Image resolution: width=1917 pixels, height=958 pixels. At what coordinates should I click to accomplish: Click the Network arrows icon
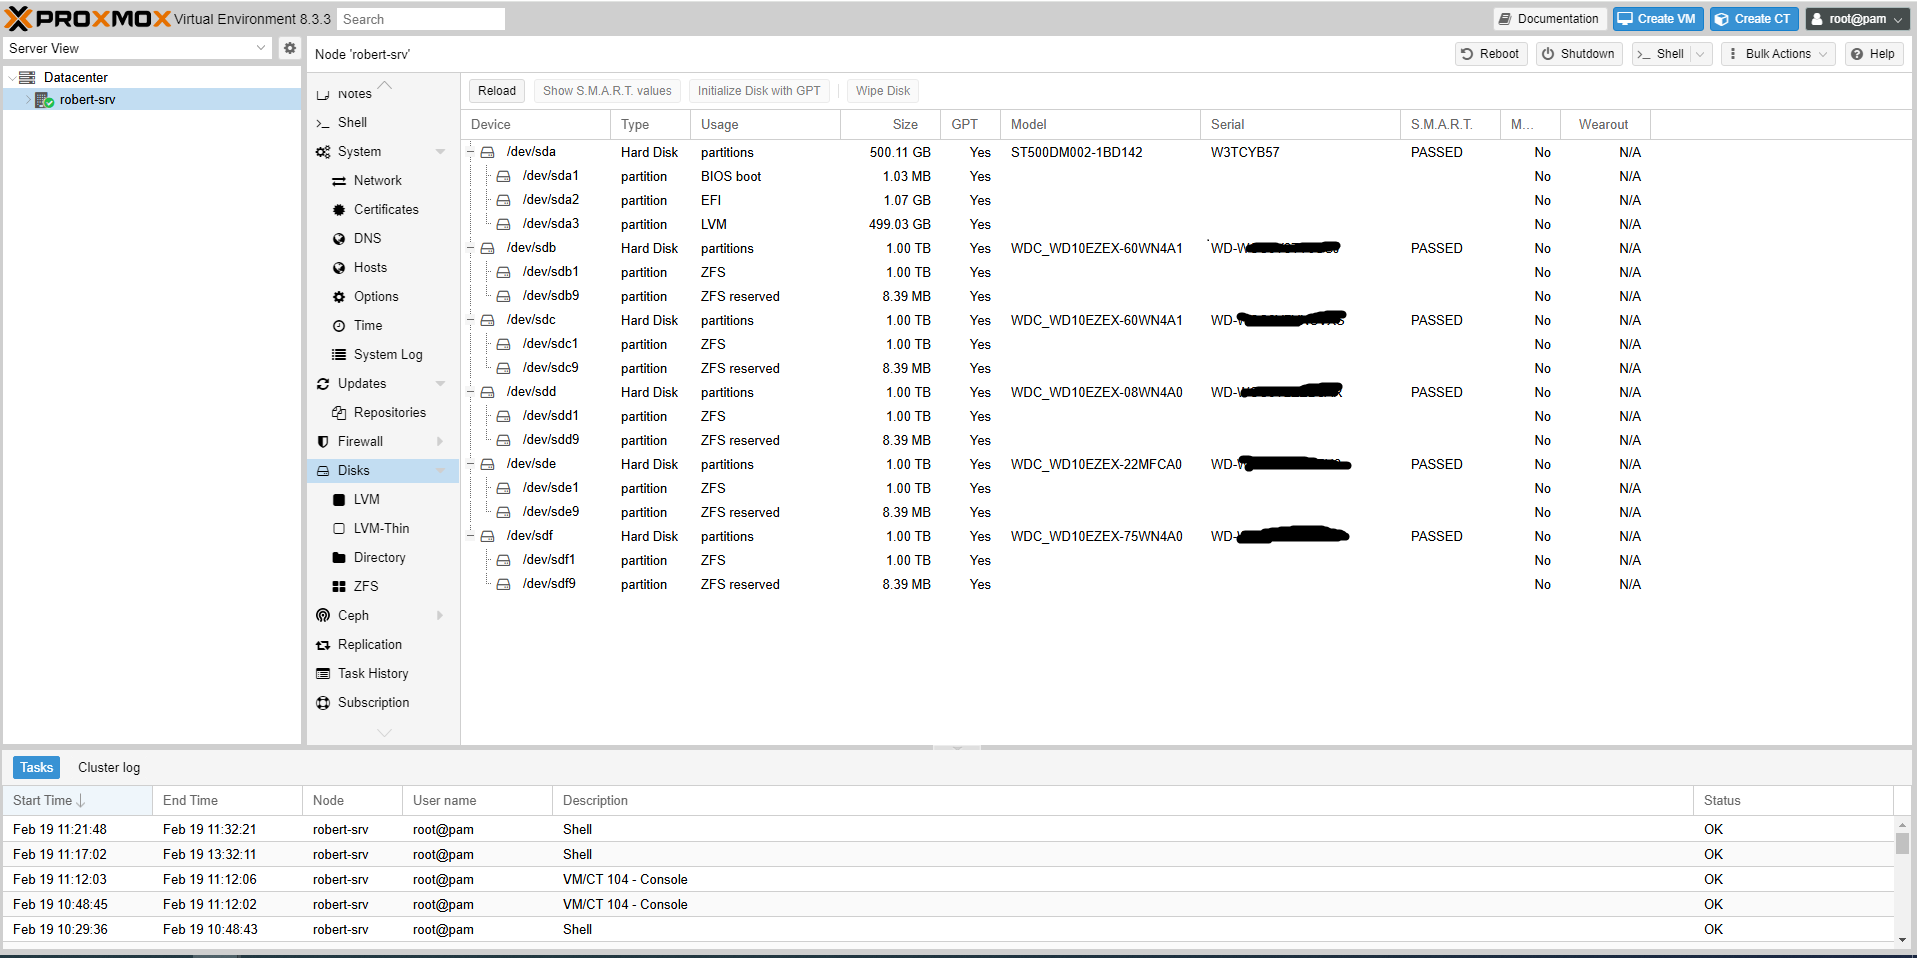click(339, 181)
